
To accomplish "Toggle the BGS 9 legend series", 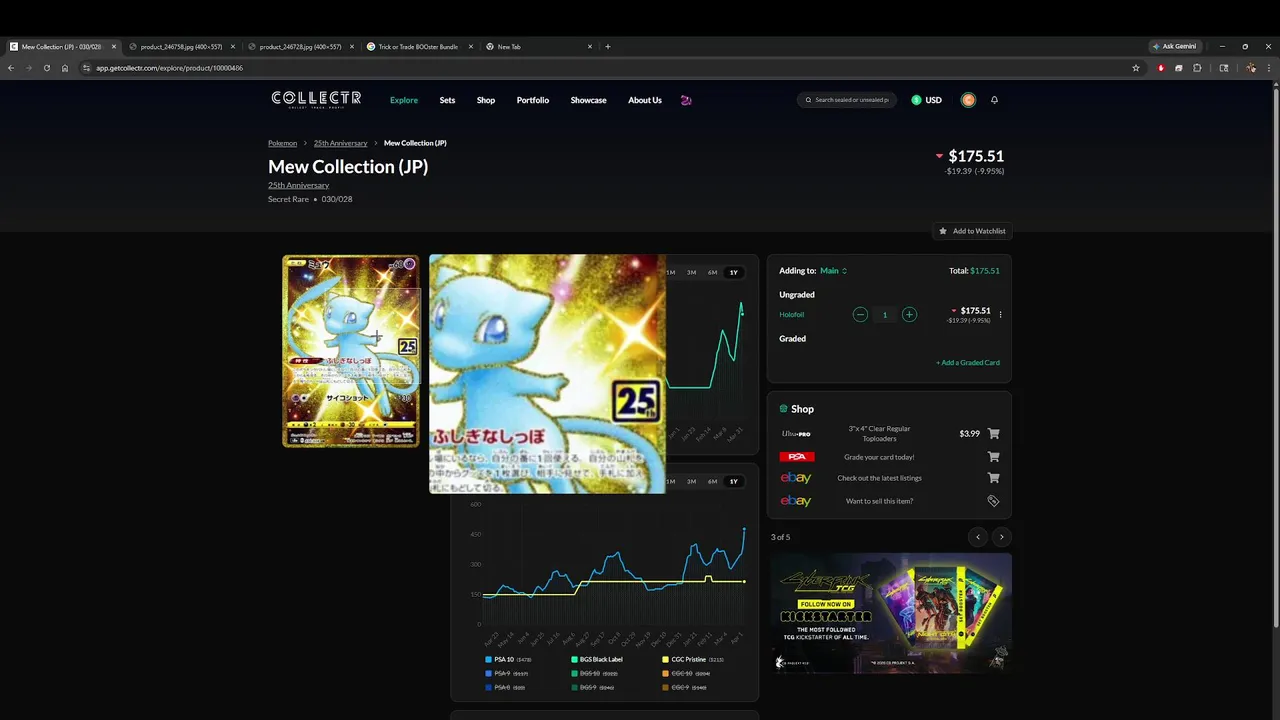I will [593, 688].
